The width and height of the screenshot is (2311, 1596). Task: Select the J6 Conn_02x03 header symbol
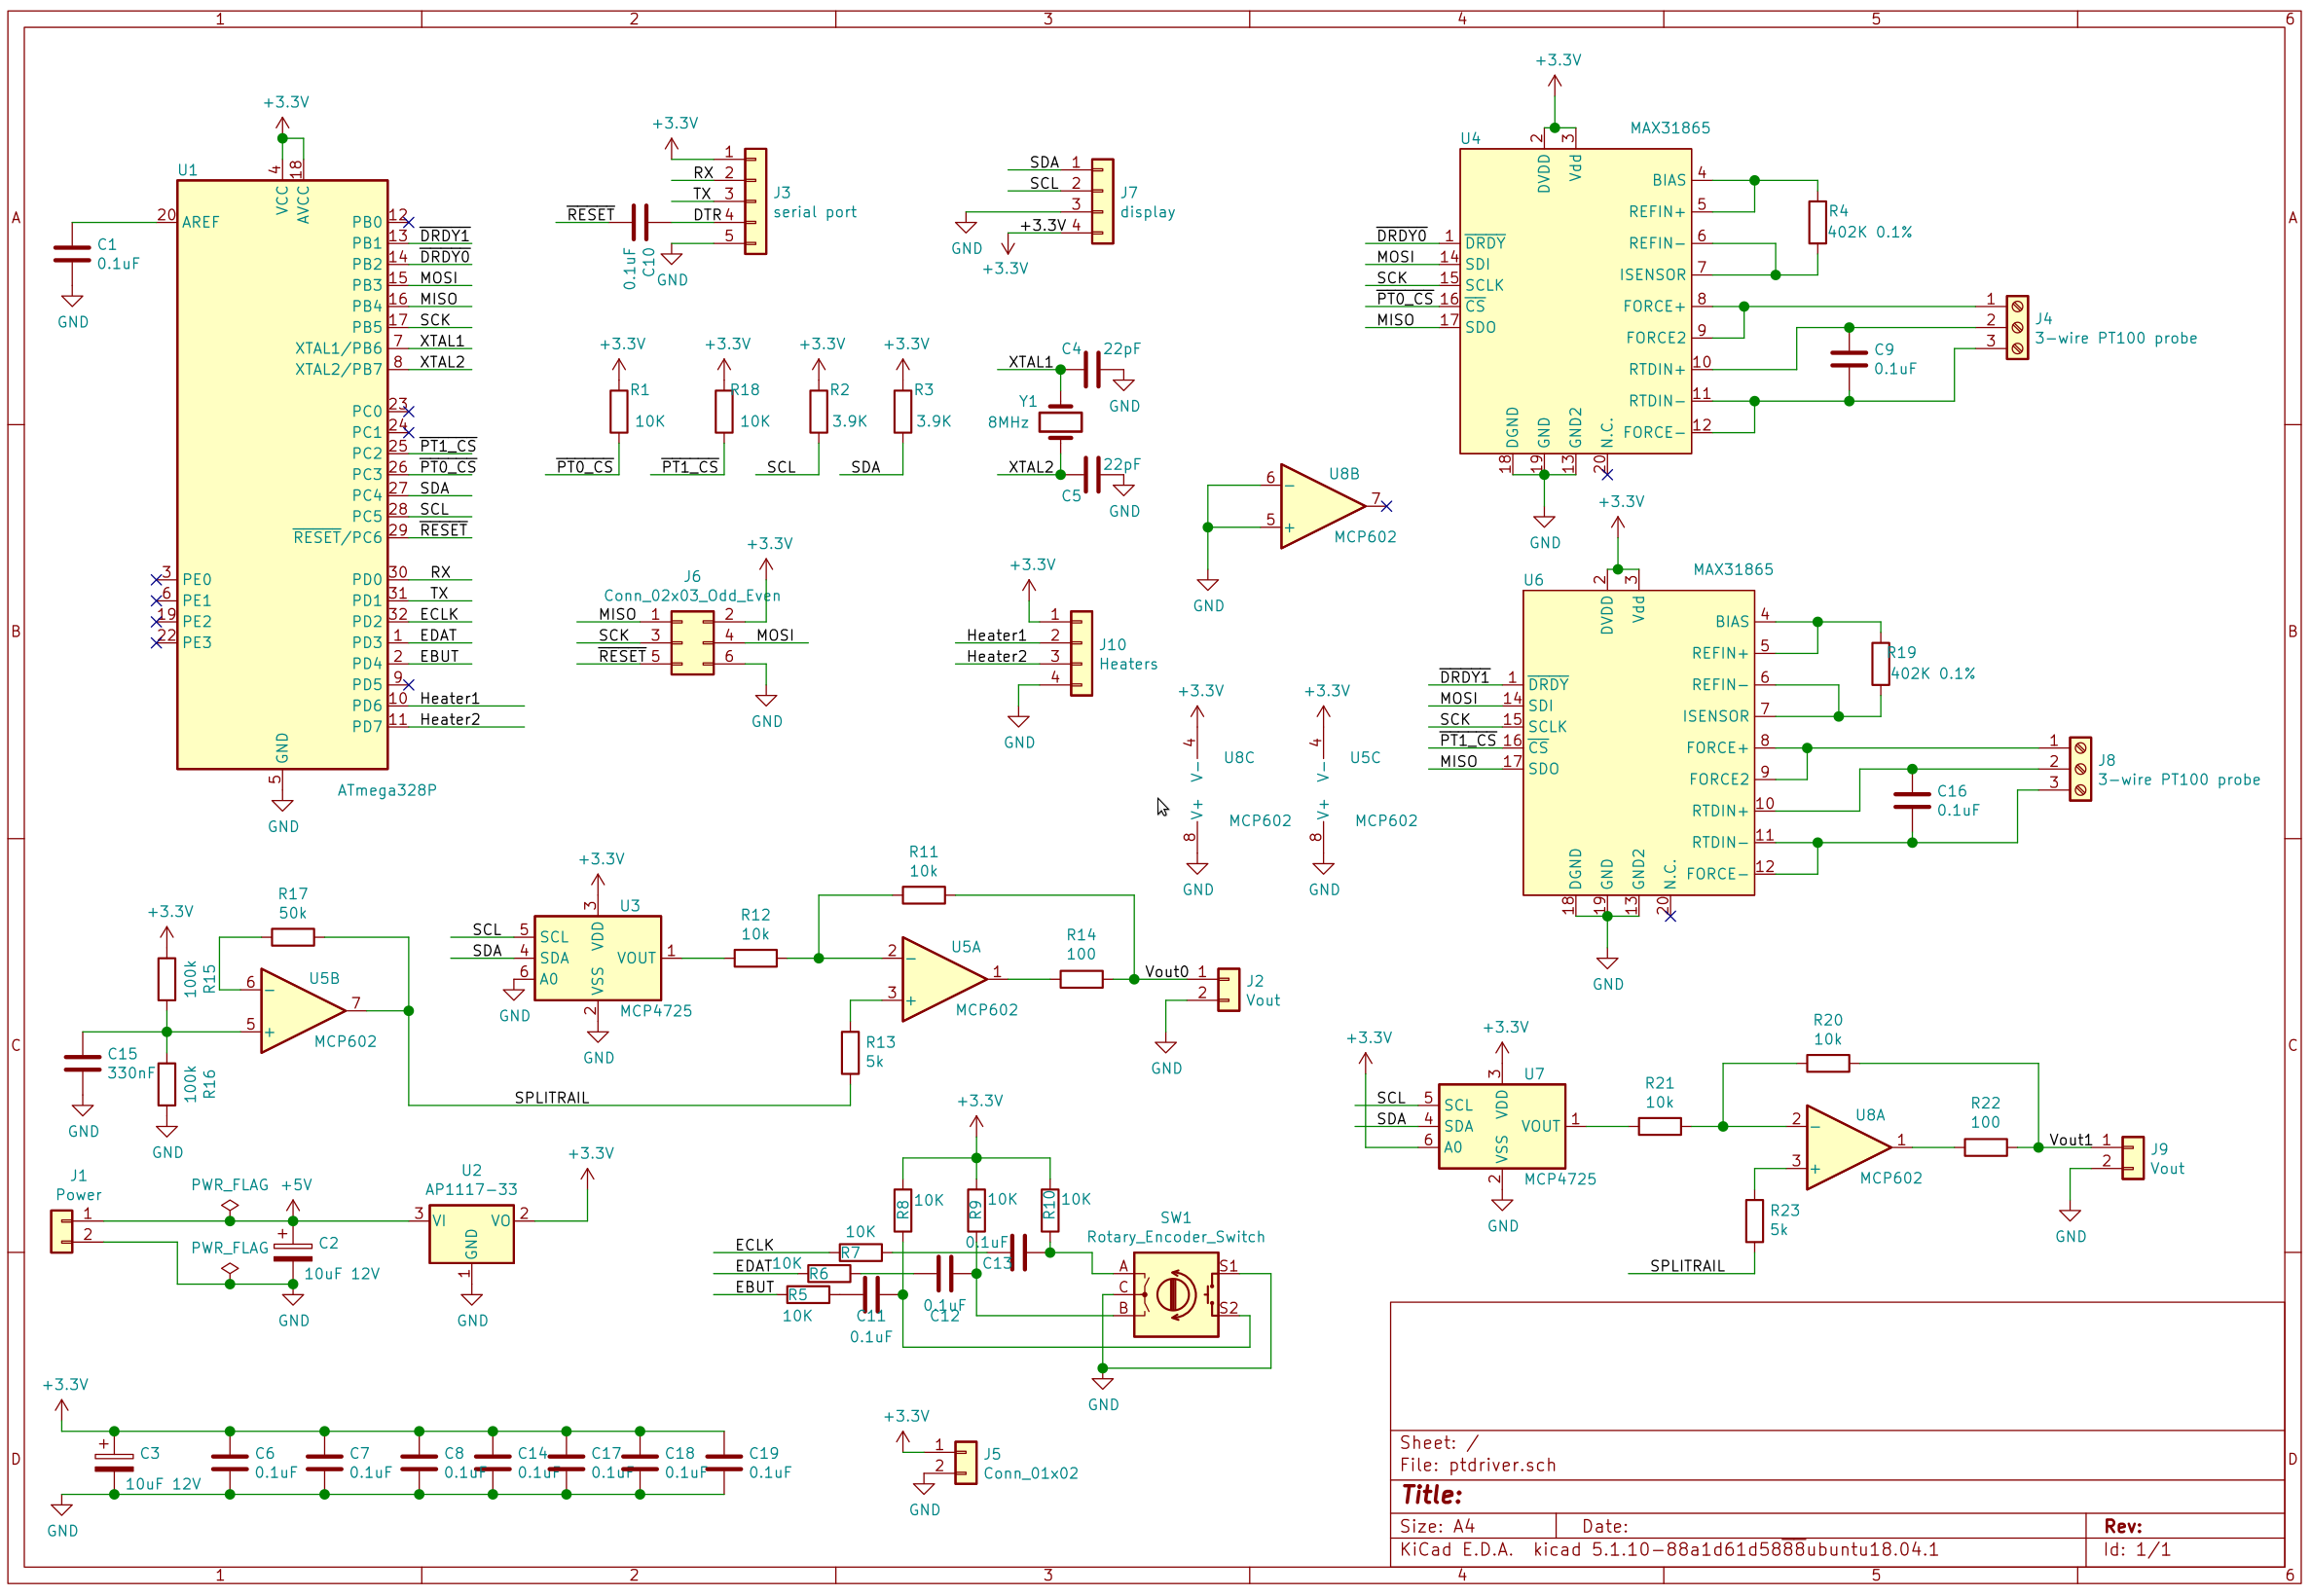(x=692, y=642)
